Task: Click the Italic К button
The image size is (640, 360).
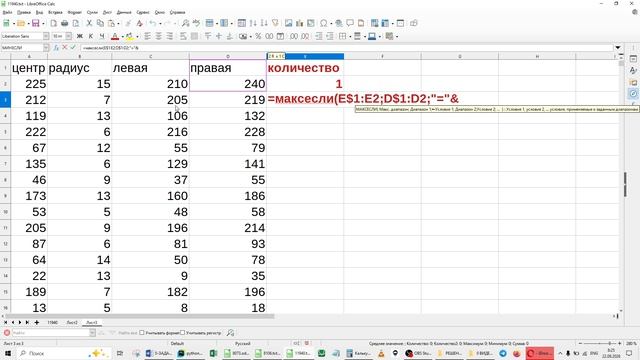Action: point(91,36)
